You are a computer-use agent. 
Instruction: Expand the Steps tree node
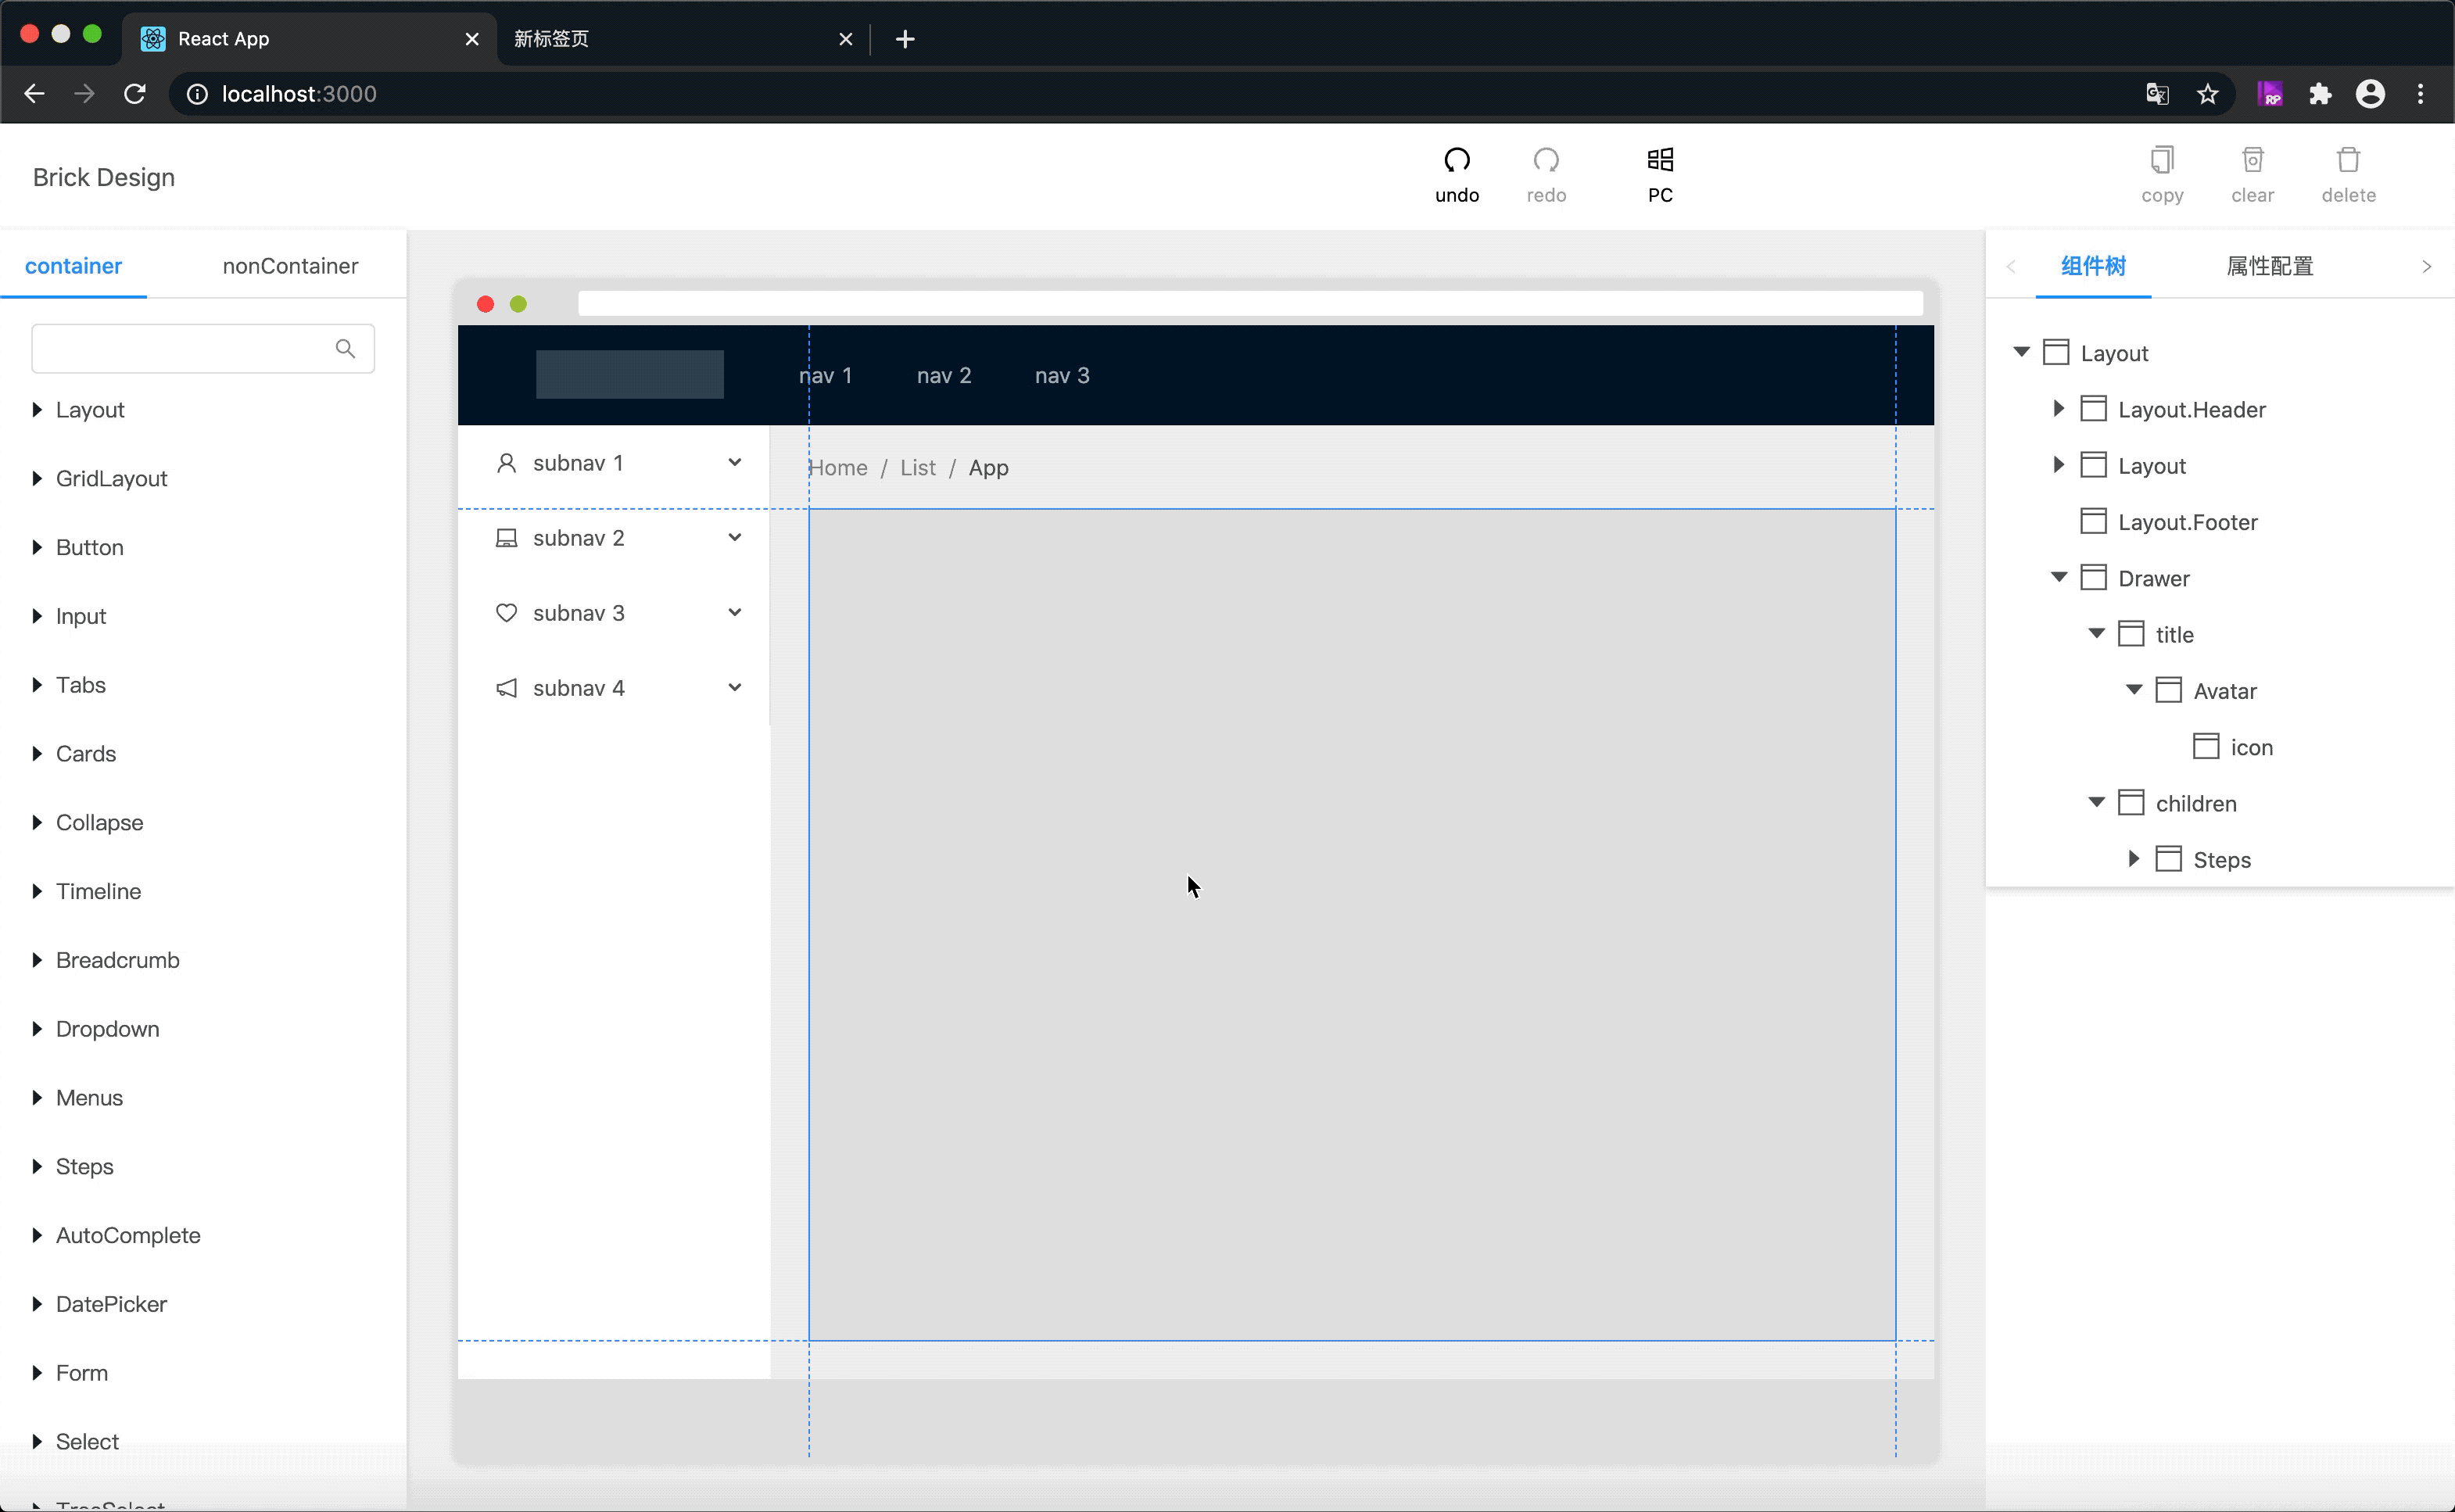tap(2132, 859)
